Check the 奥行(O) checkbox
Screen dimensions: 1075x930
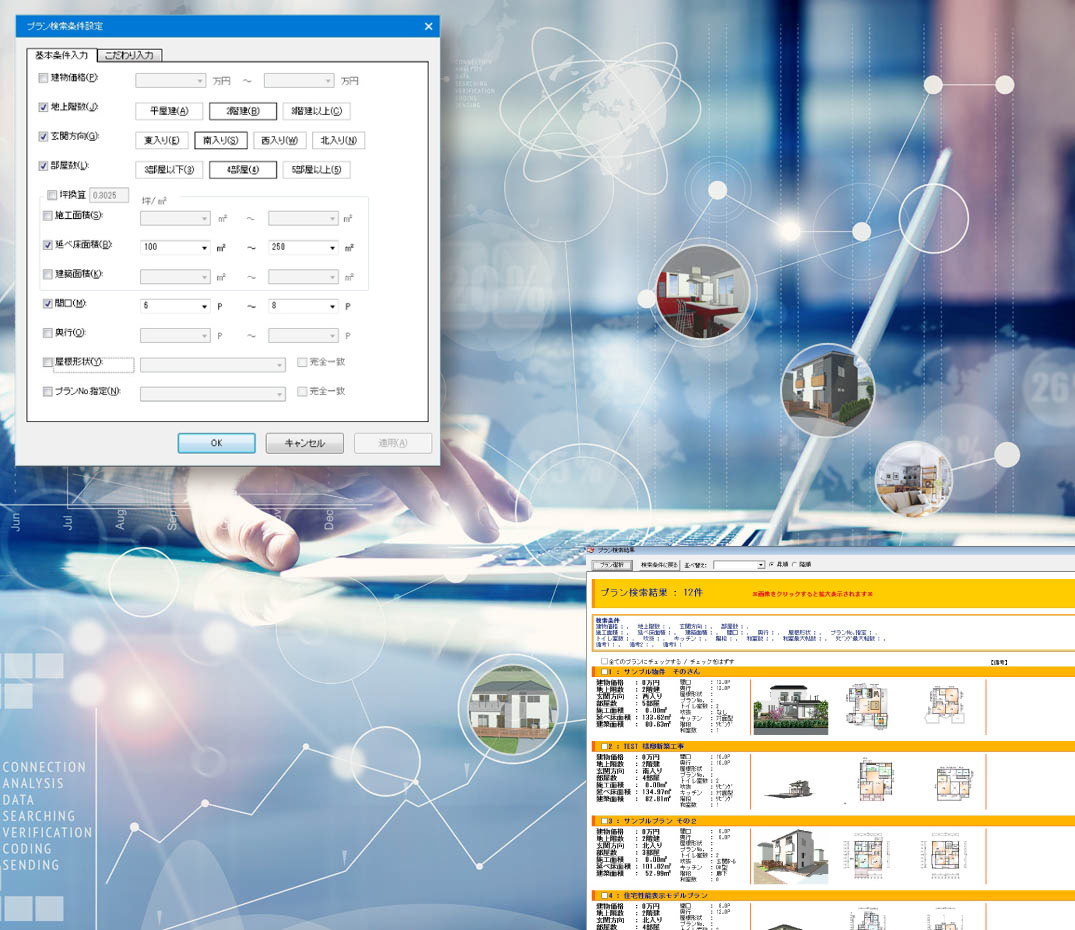[47, 333]
